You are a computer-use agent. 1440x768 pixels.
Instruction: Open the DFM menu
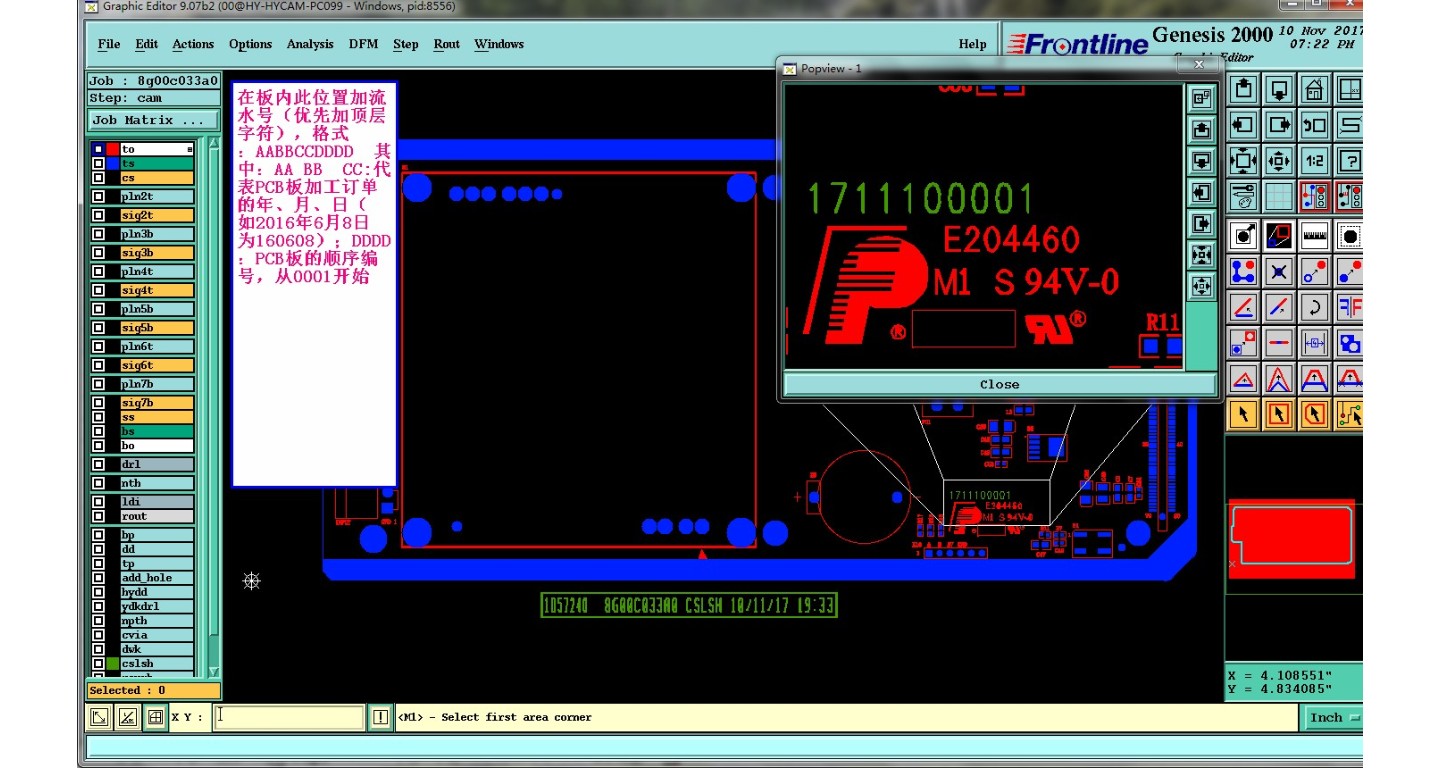pyautogui.click(x=363, y=44)
